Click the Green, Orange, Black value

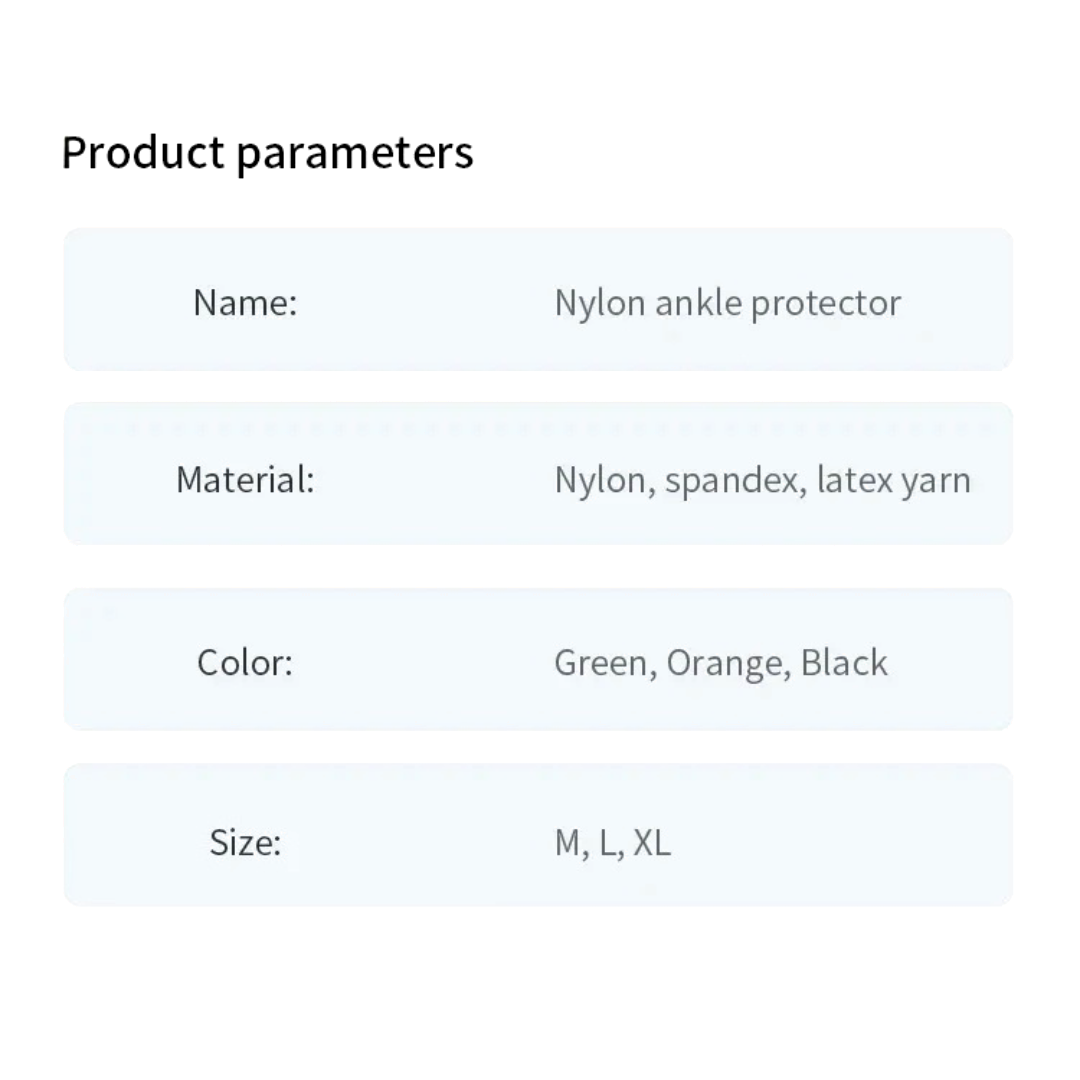click(721, 664)
